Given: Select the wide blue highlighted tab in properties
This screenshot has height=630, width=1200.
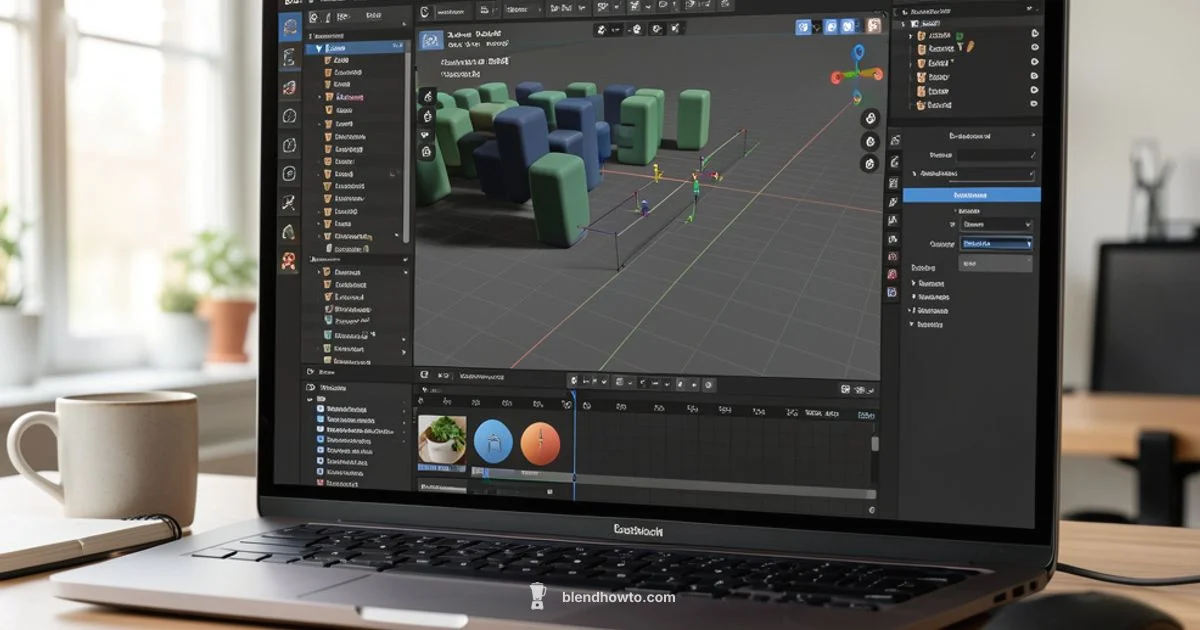Looking at the screenshot, I should pyautogui.click(x=971, y=195).
